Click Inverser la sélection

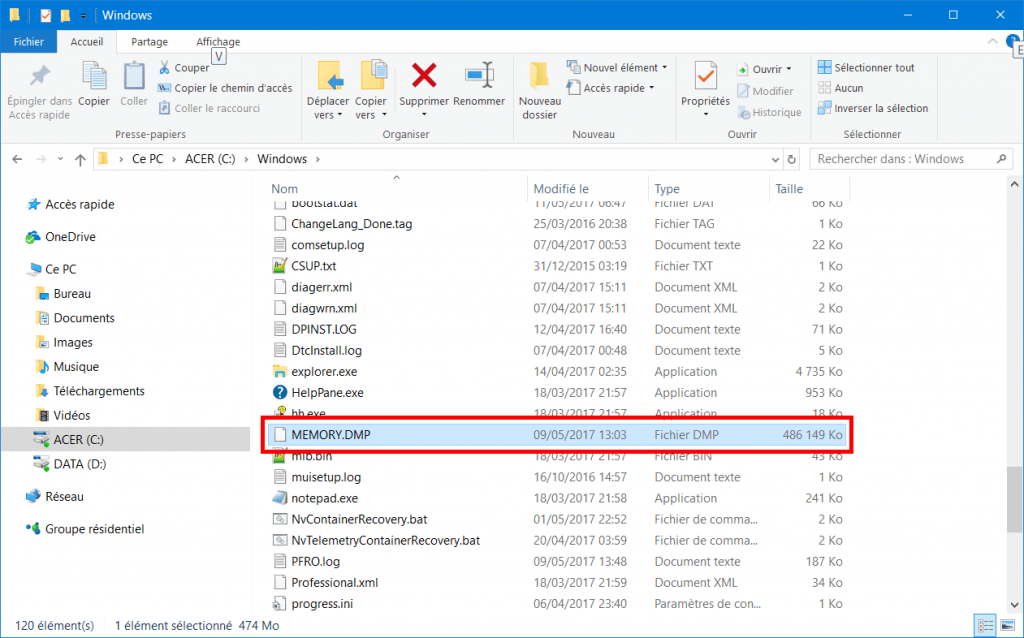click(x=872, y=108)
